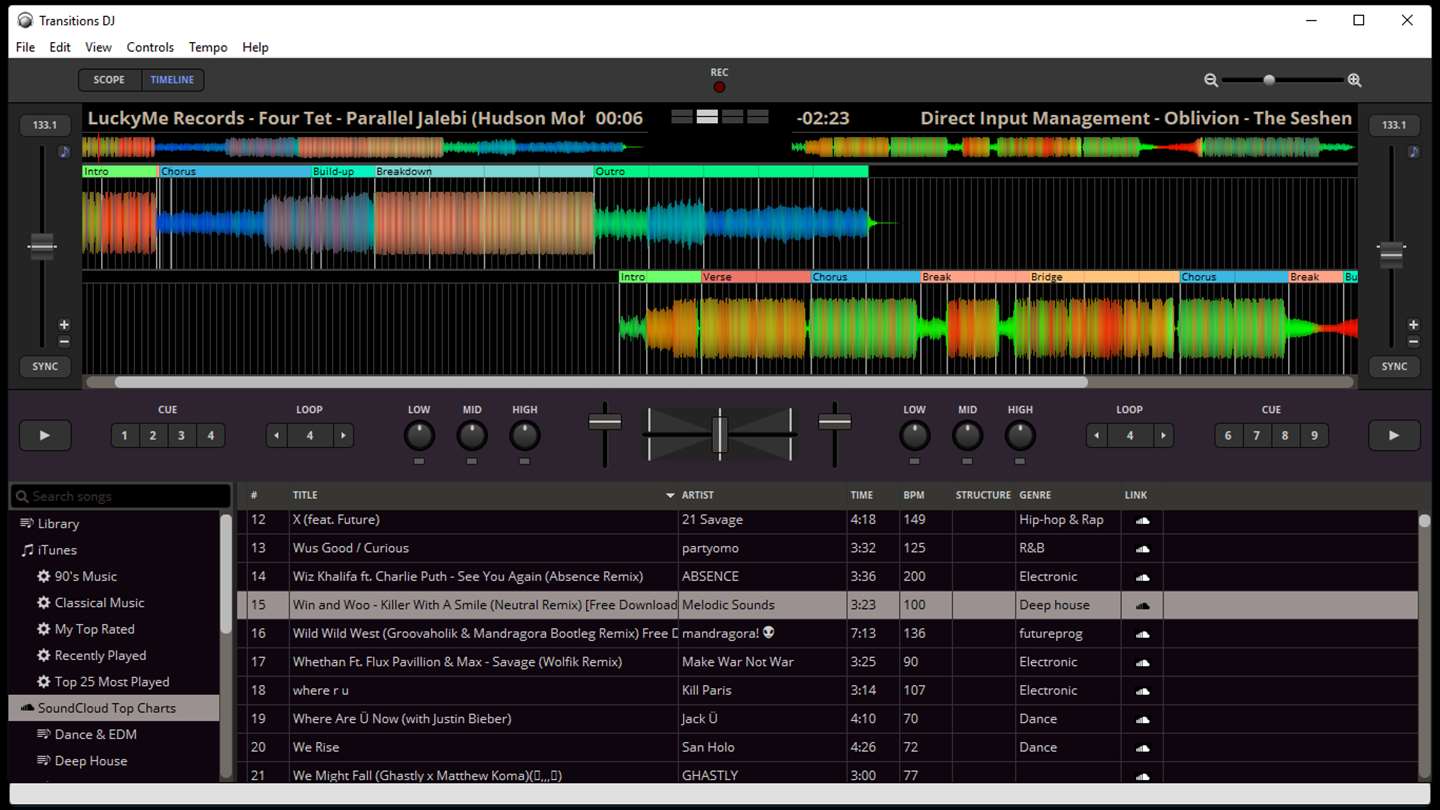Trigger cue point 8 on right deck
Image resolution: width=1440 pixels, height=810 pixels.
pos(1285,435)
